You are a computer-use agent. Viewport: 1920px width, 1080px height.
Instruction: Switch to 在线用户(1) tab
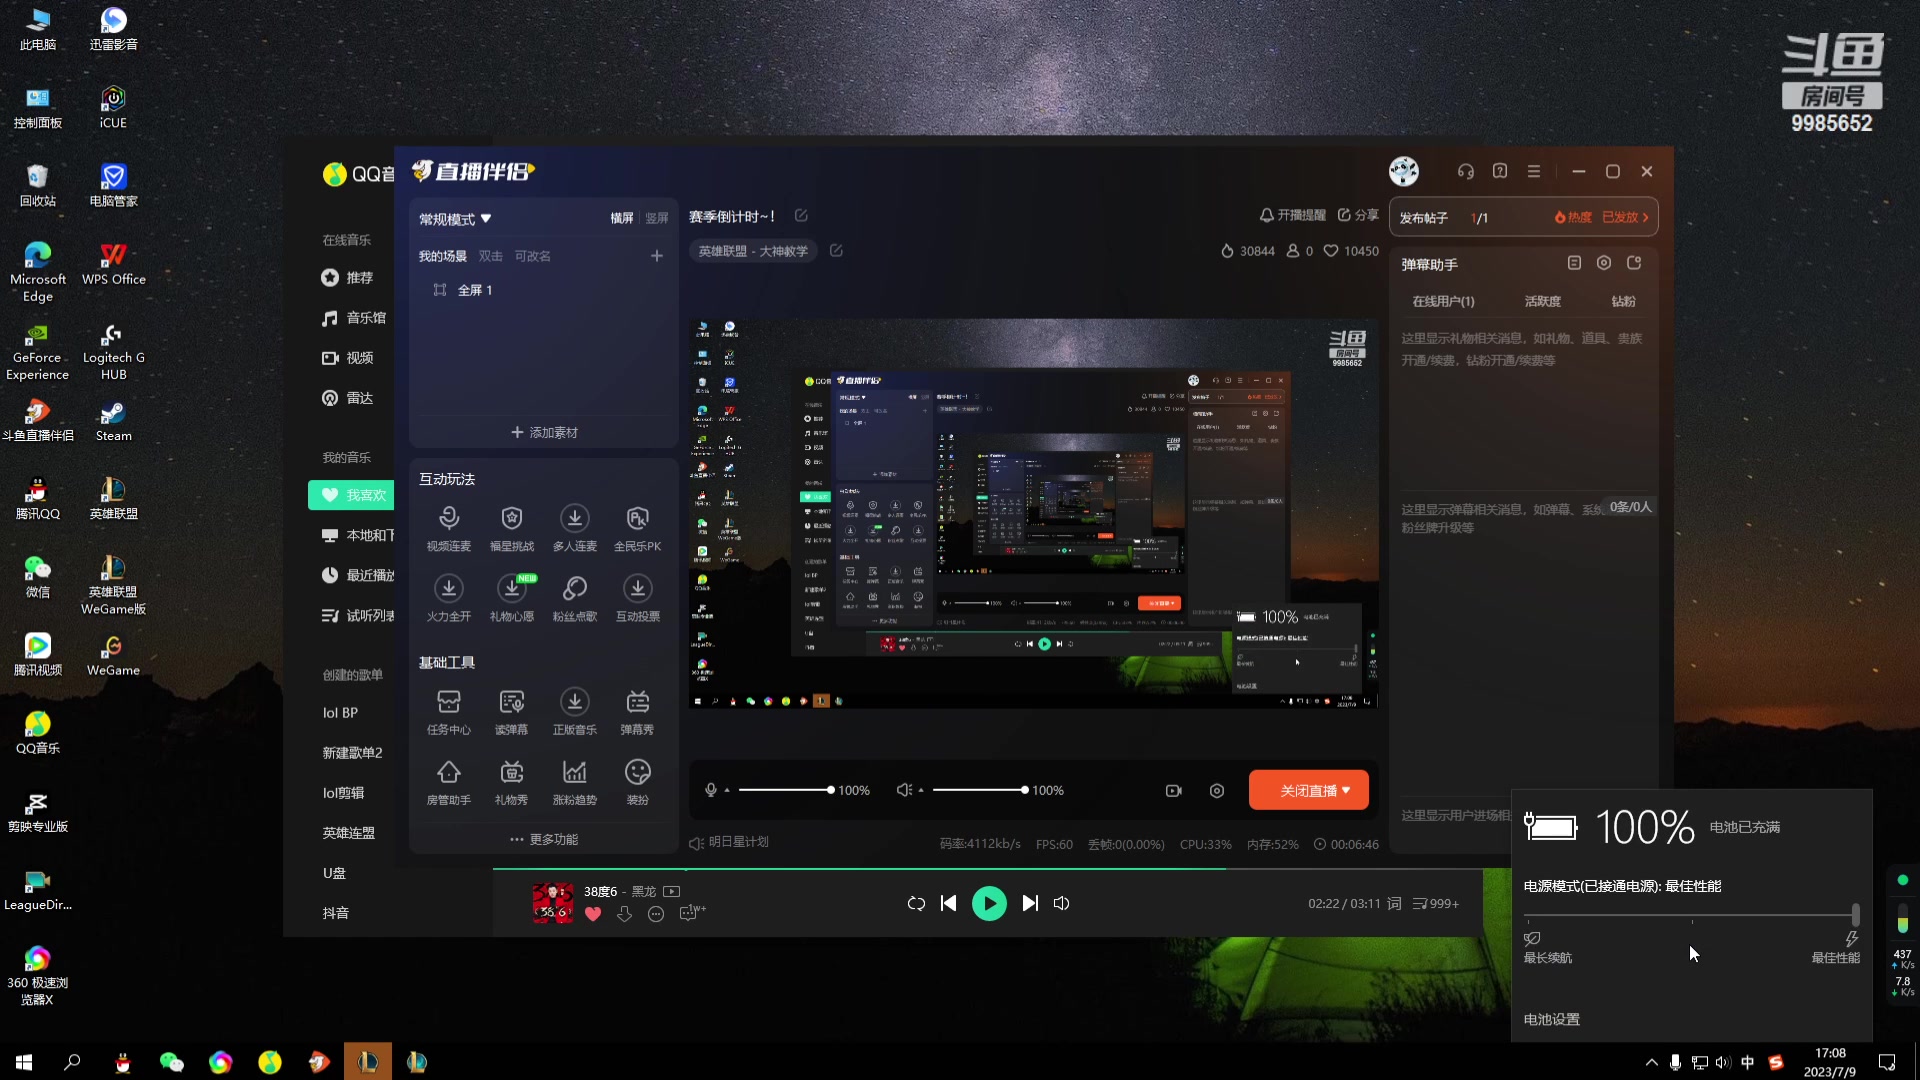[1443, 301]
